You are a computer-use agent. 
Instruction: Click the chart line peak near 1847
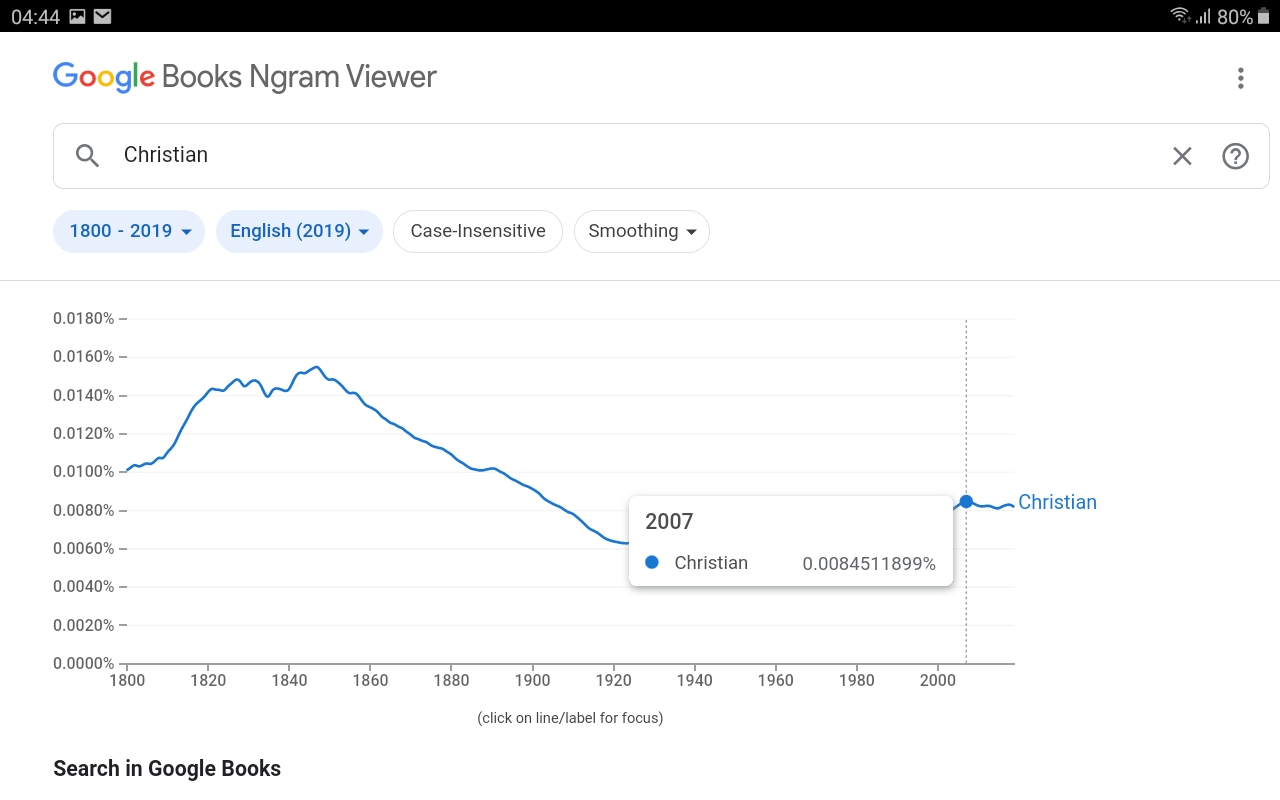[316, 367]
